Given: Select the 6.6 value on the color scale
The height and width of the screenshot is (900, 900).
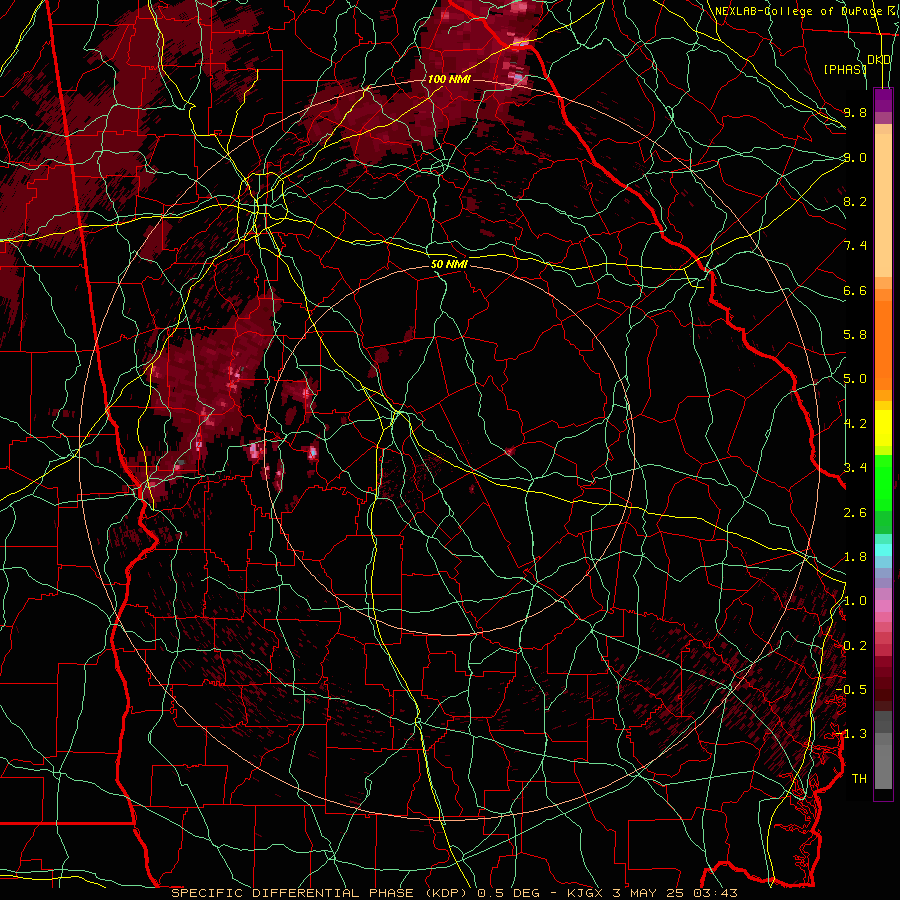Looking at the screenshot, I should pyautogui.click(x=855, y=290).
